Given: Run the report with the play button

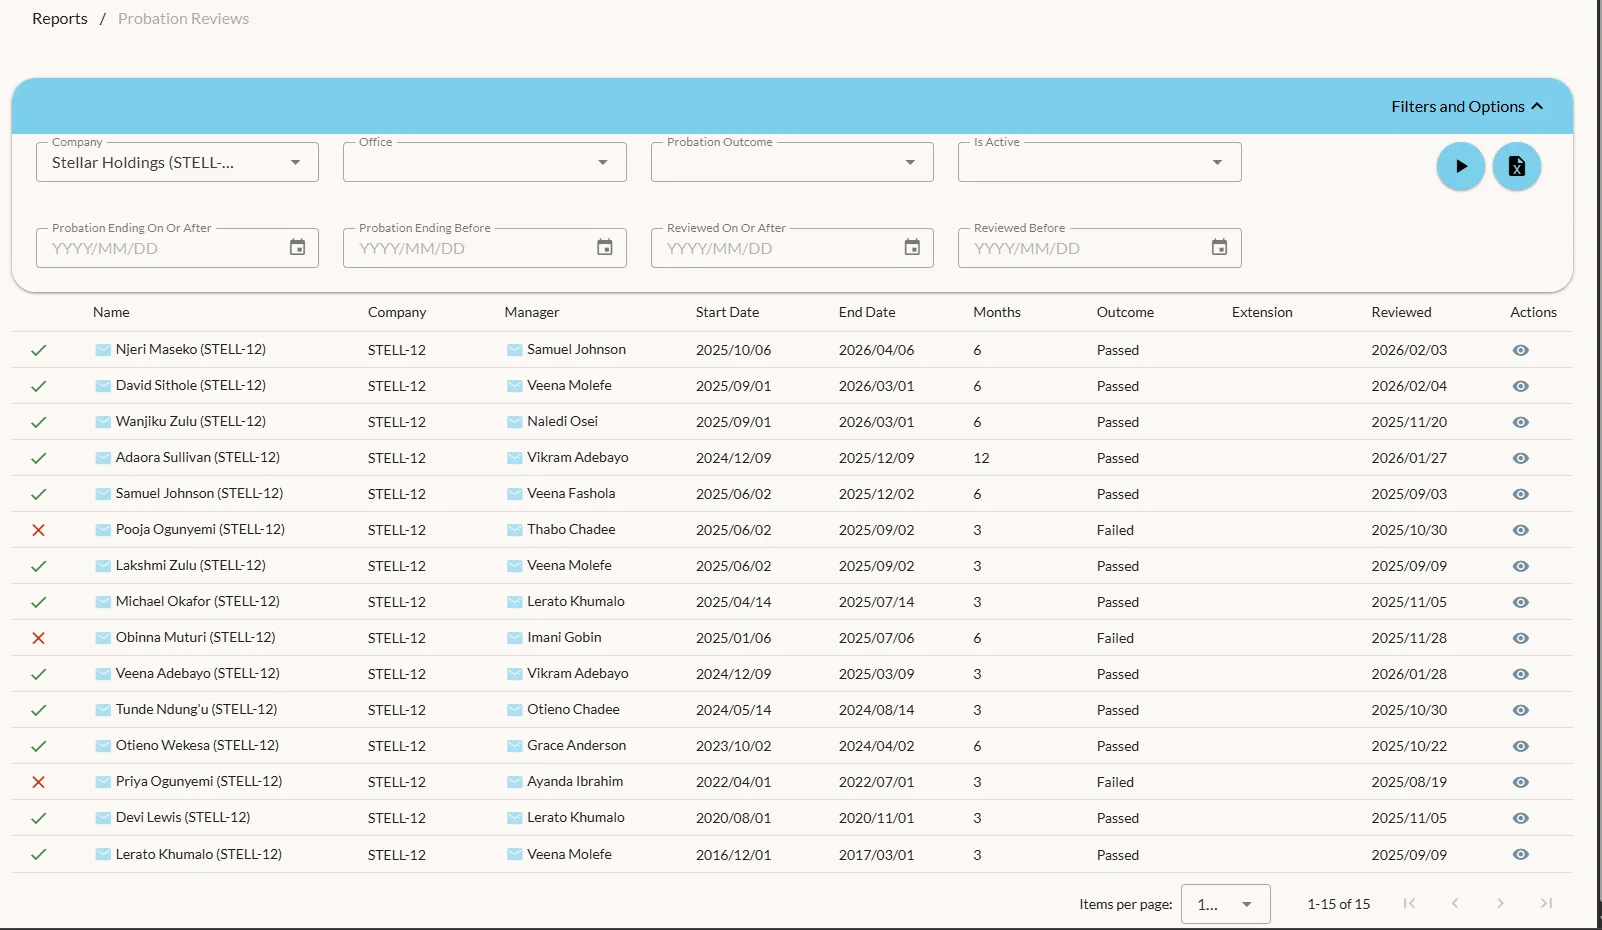Looking at the screenshot, I should pos(1460,166).
